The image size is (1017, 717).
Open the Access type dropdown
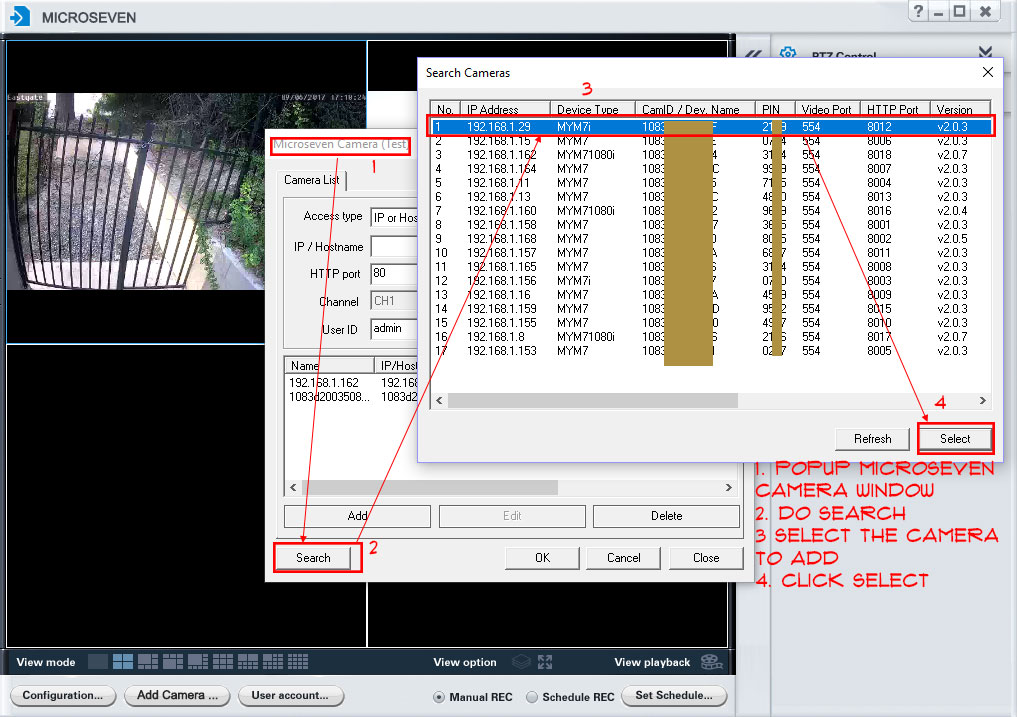click(x=394, y=217)
